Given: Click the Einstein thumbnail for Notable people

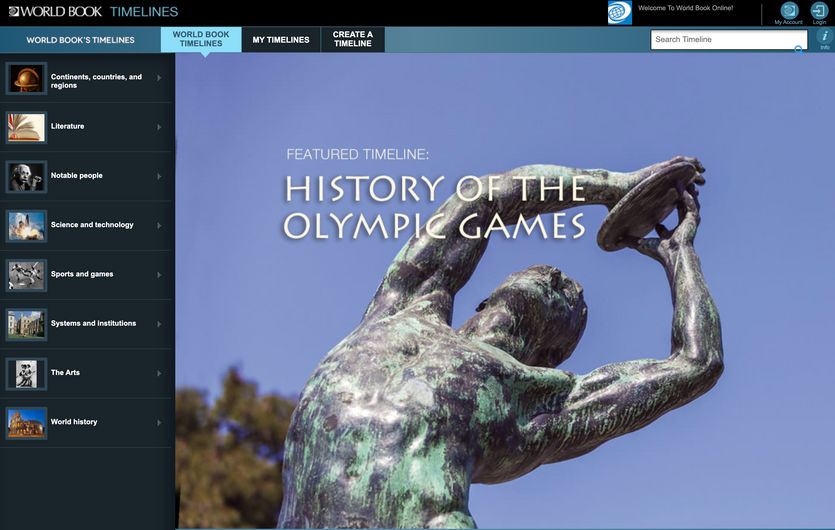Looking at the screenshot, I should (26, 176).
